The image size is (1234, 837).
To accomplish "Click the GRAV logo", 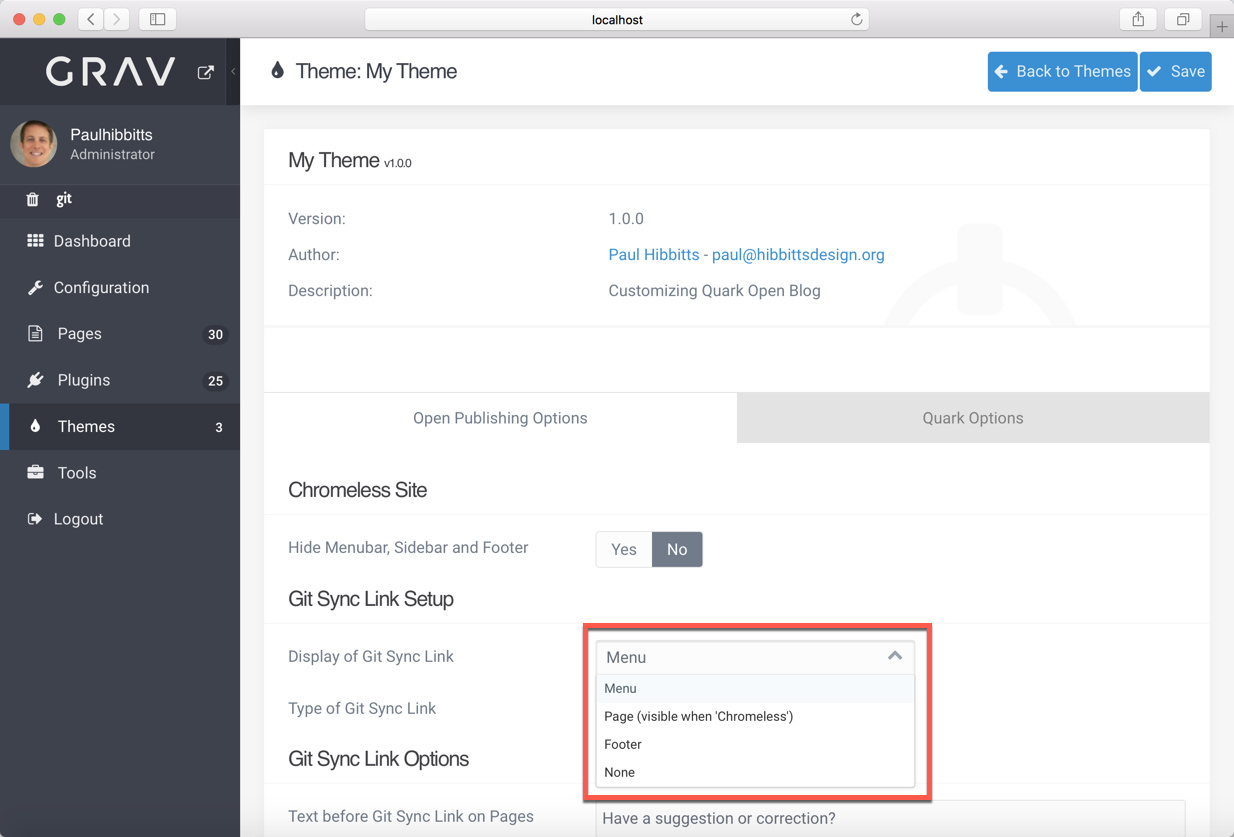I will click(x=111, y=72).
